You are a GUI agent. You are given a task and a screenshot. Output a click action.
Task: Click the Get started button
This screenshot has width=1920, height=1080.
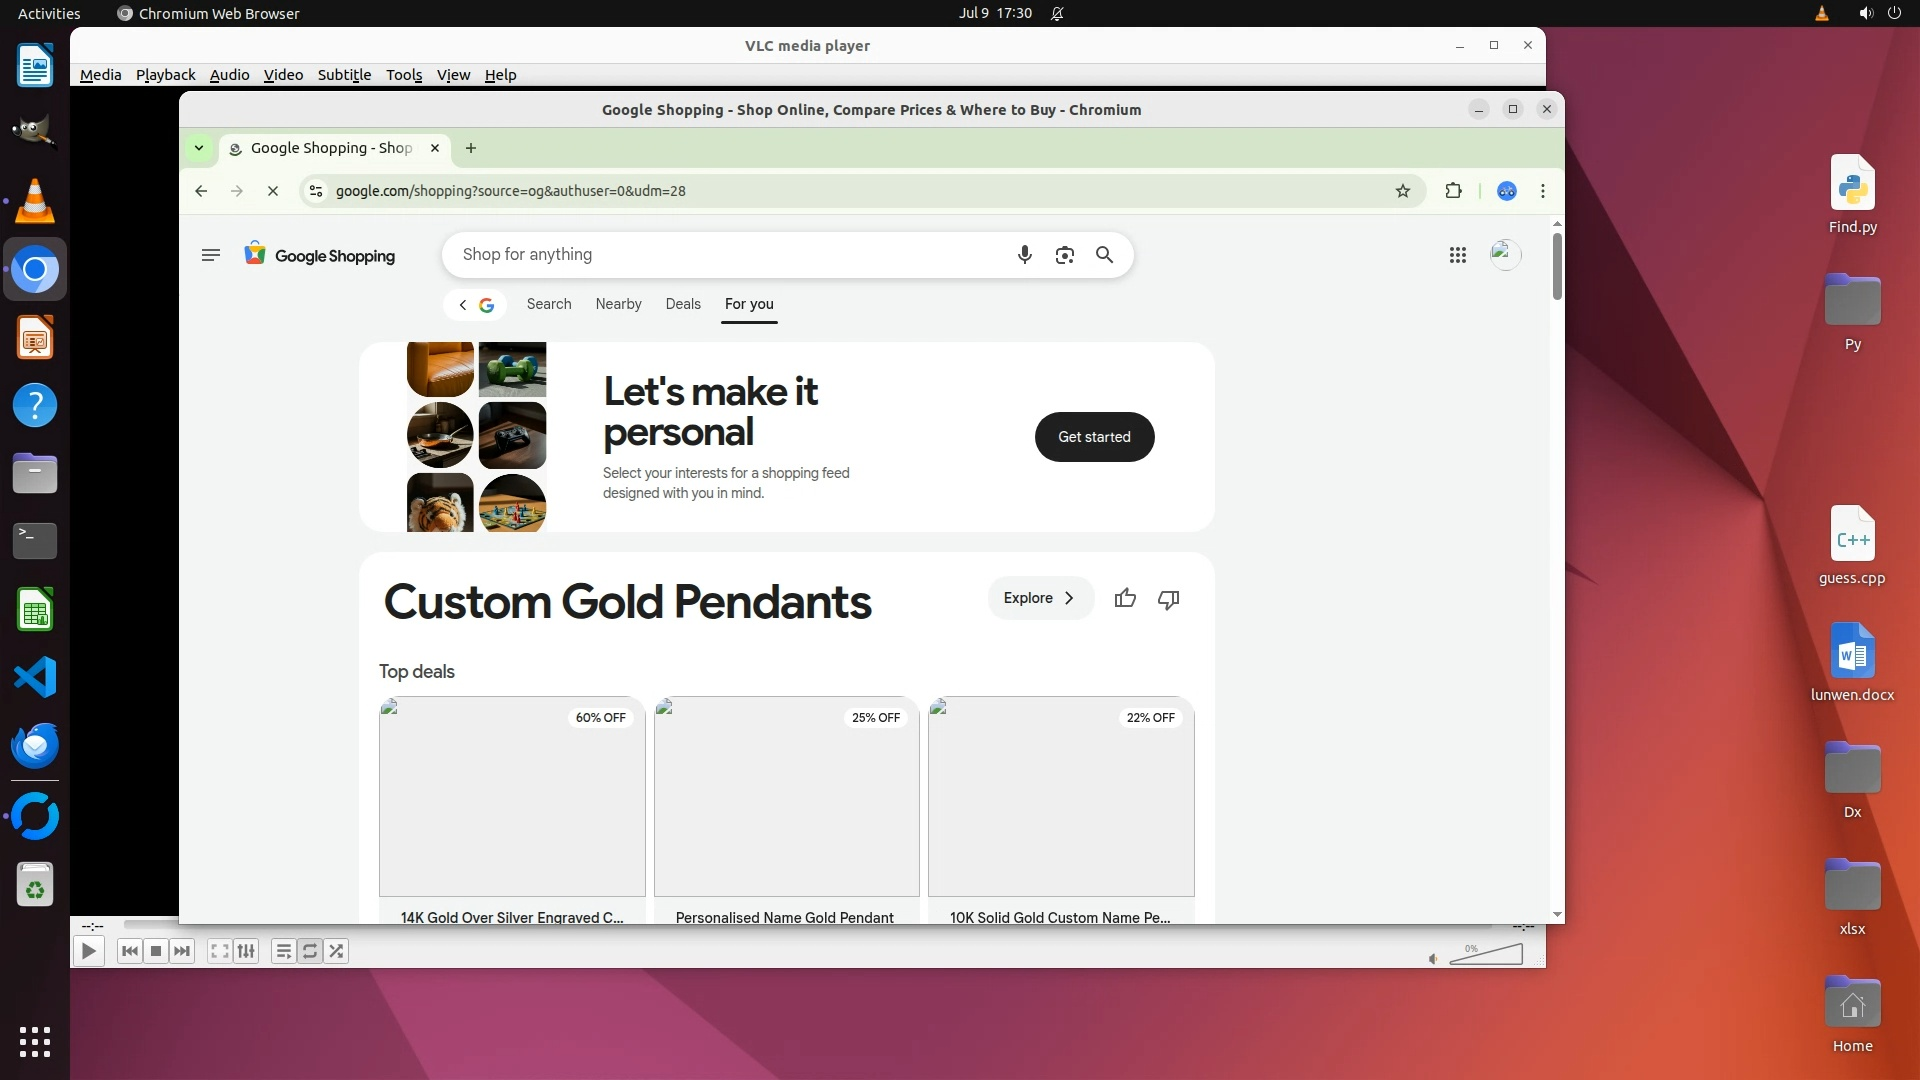coord(1094,437)
